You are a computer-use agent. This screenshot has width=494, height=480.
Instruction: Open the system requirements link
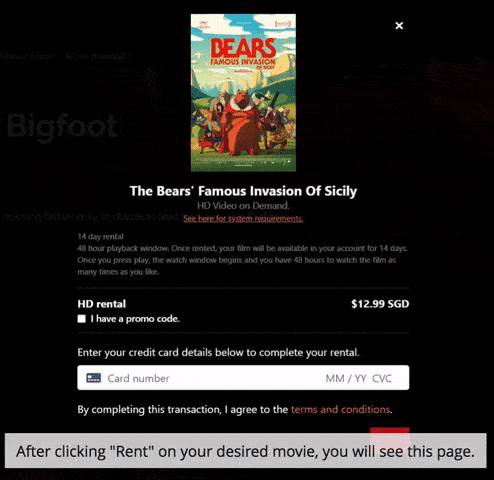243,218
